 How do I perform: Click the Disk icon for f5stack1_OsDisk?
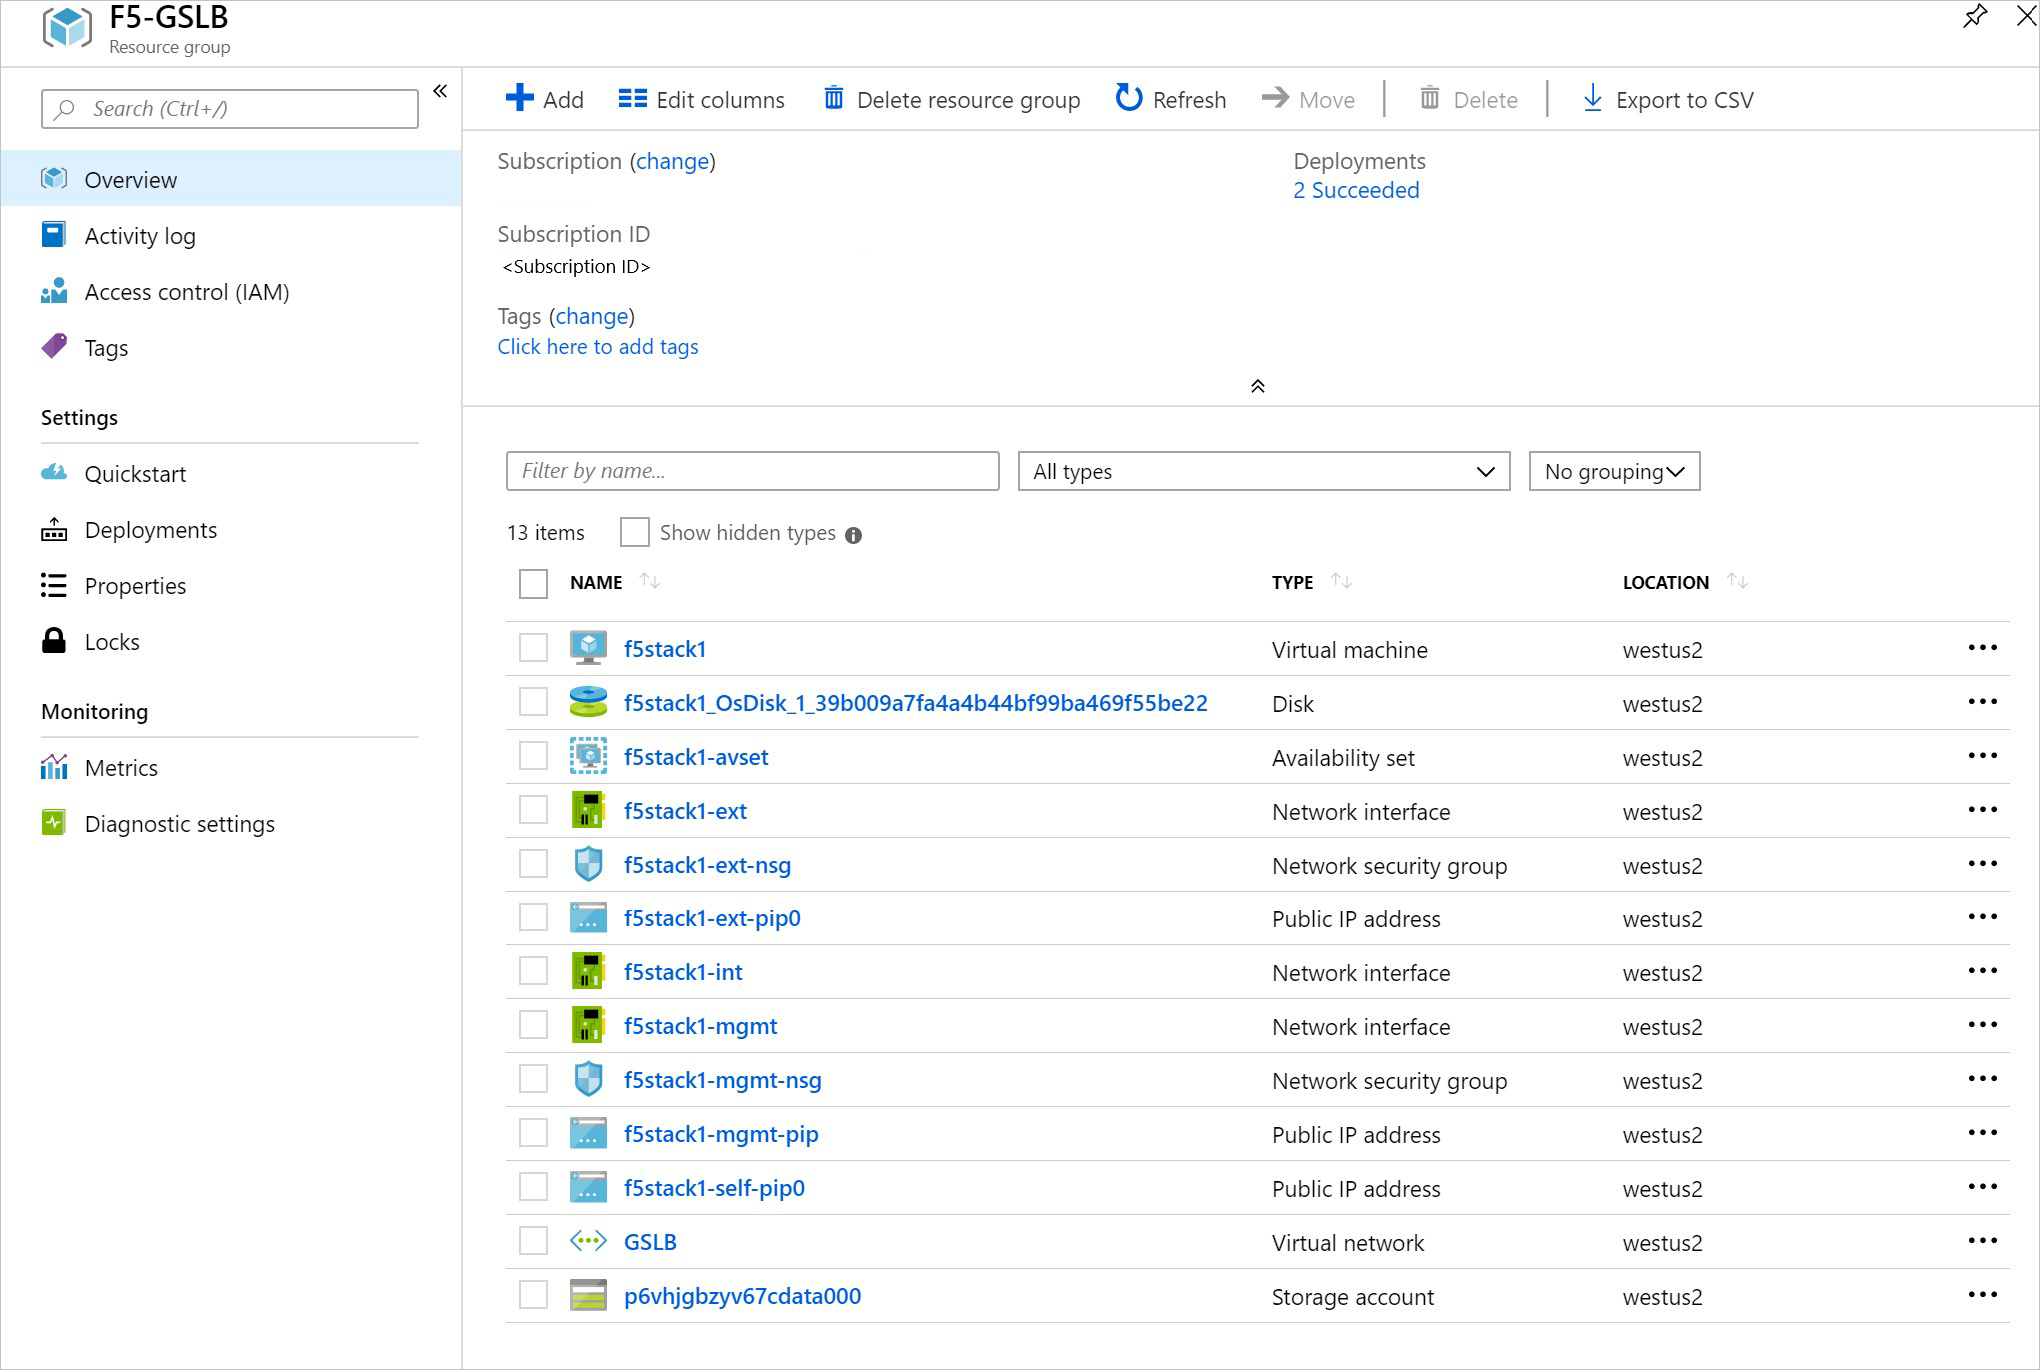click(587, 703)
